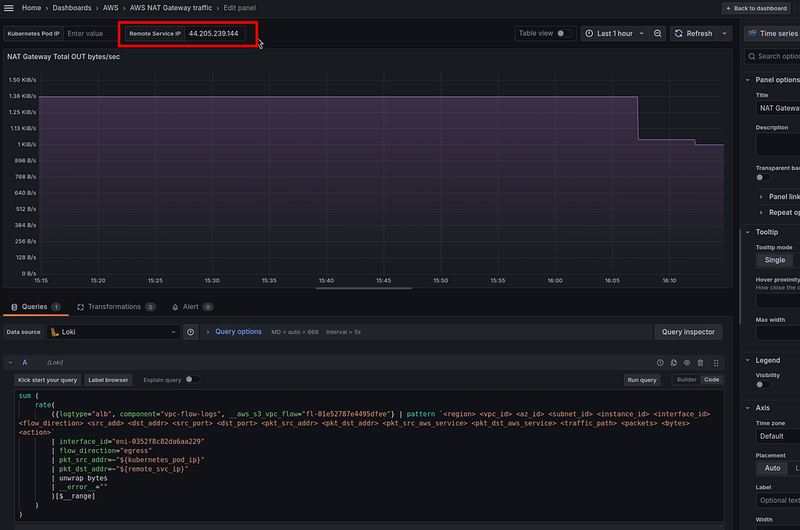This screenshot has height=530, width=800.
Task: Click the panel Title input
Action: 778,108
